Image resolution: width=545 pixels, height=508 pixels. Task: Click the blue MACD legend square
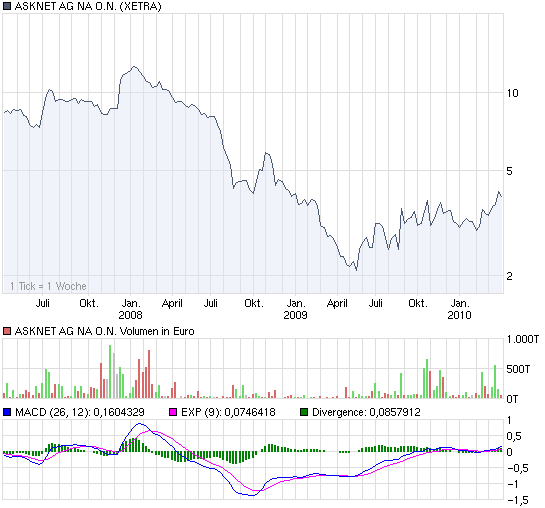(7, 412)
